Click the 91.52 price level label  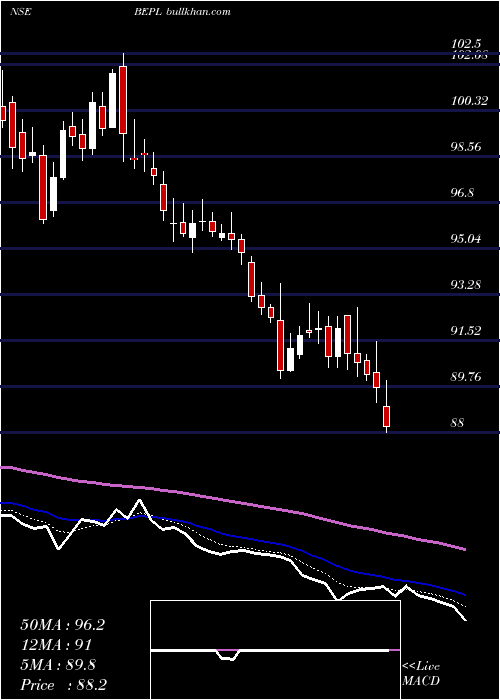point(466,331)
